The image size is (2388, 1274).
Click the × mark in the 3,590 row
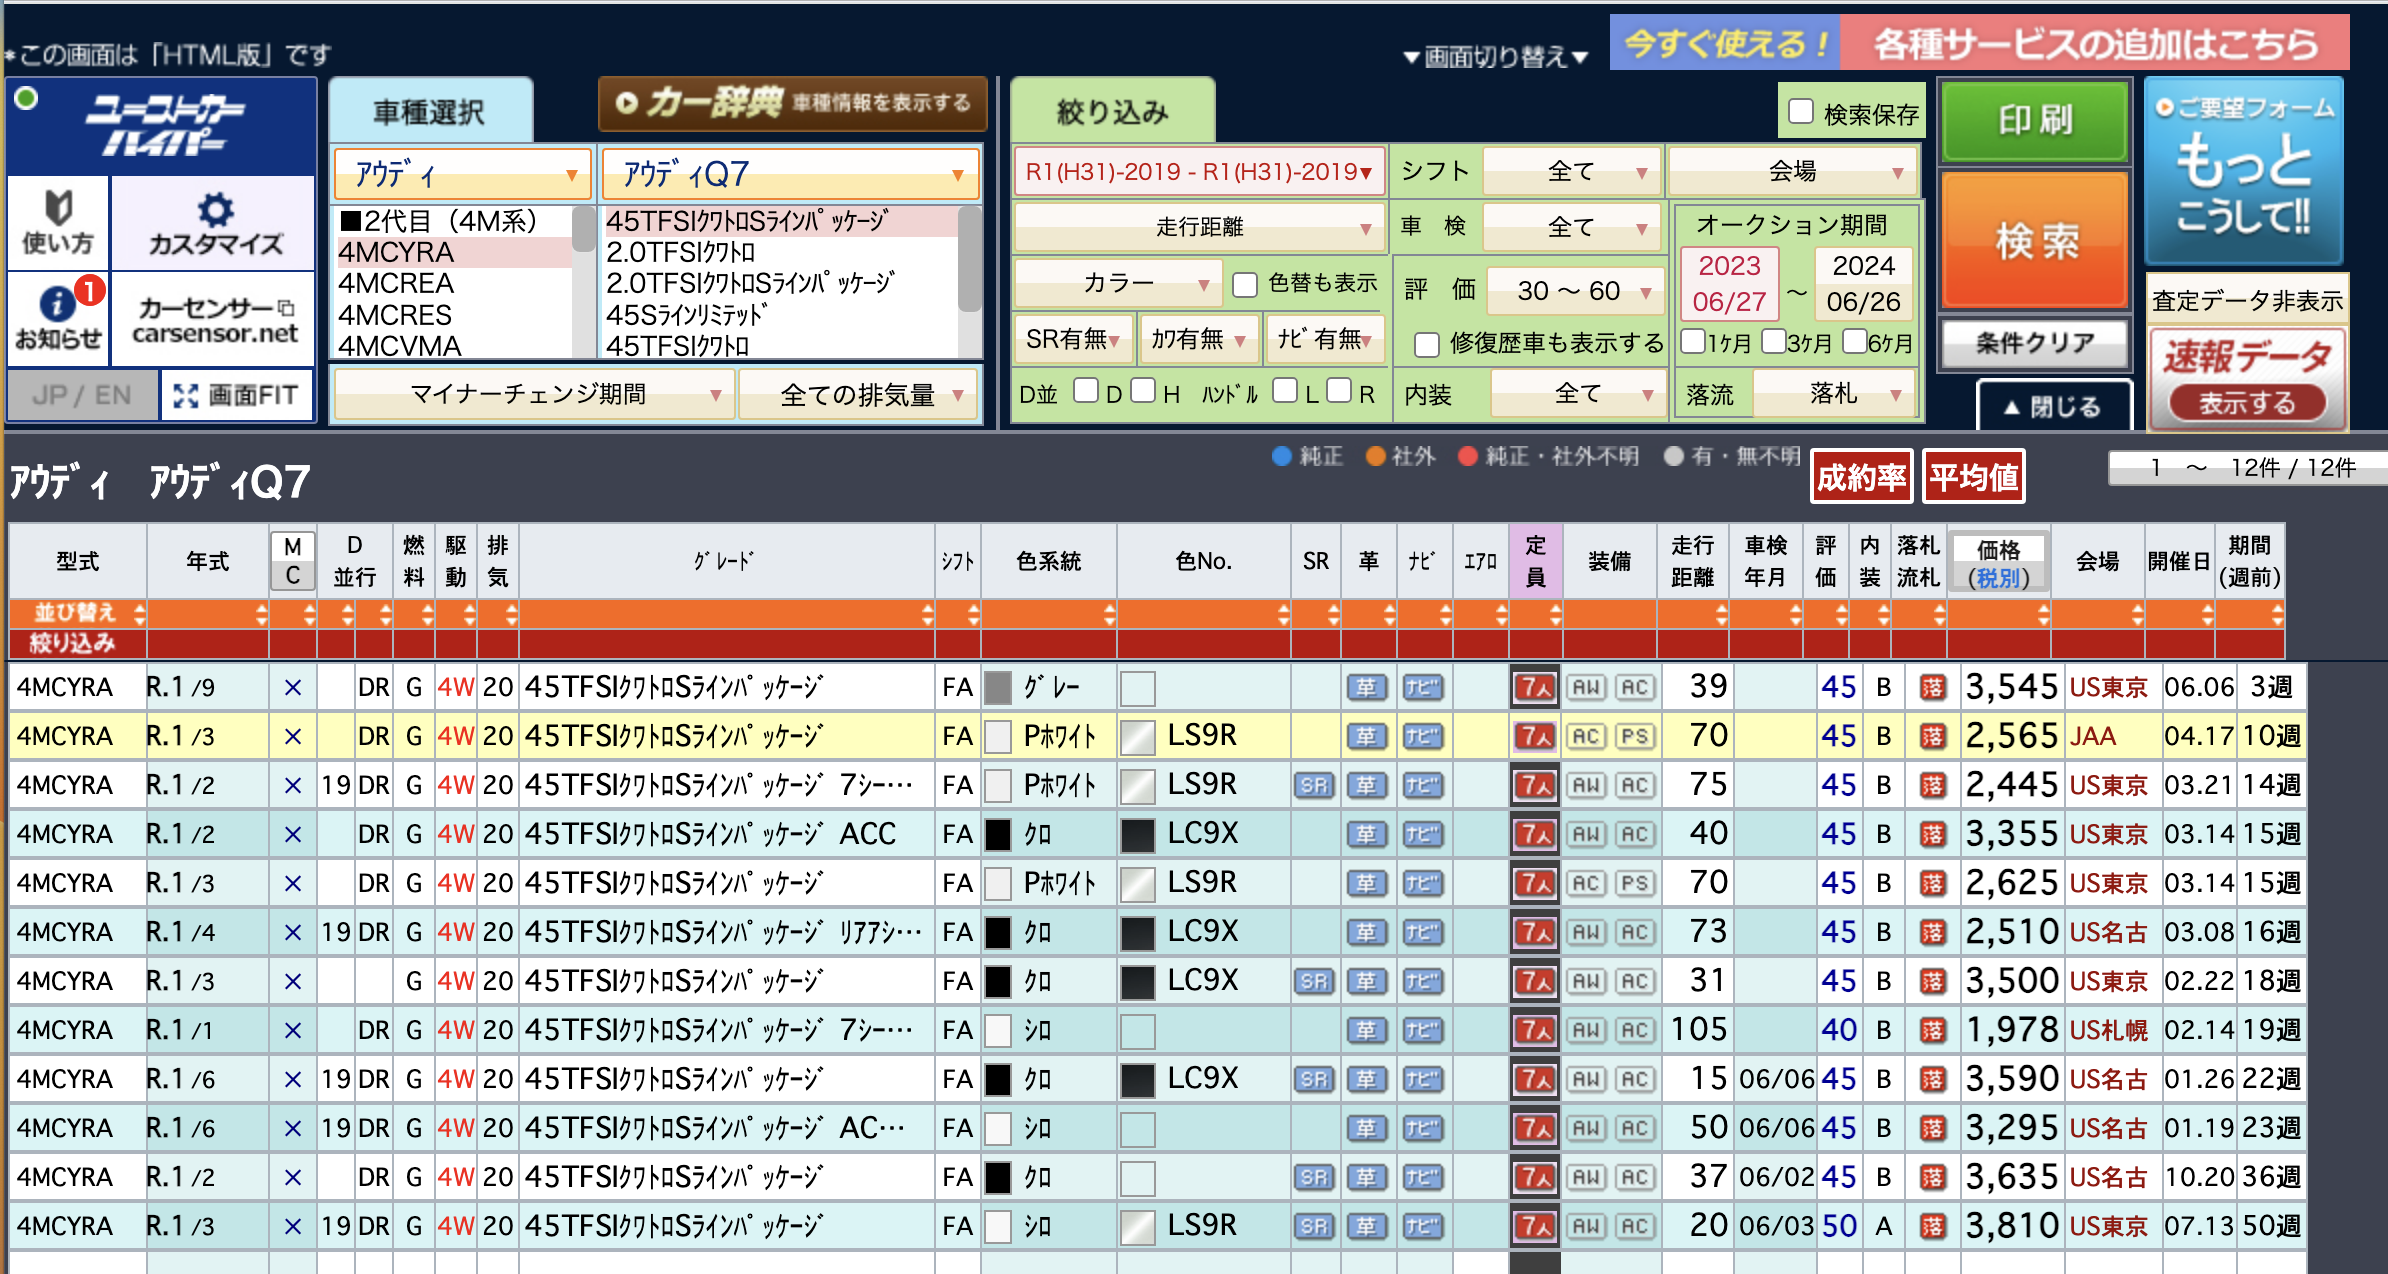click(292, 1079)
